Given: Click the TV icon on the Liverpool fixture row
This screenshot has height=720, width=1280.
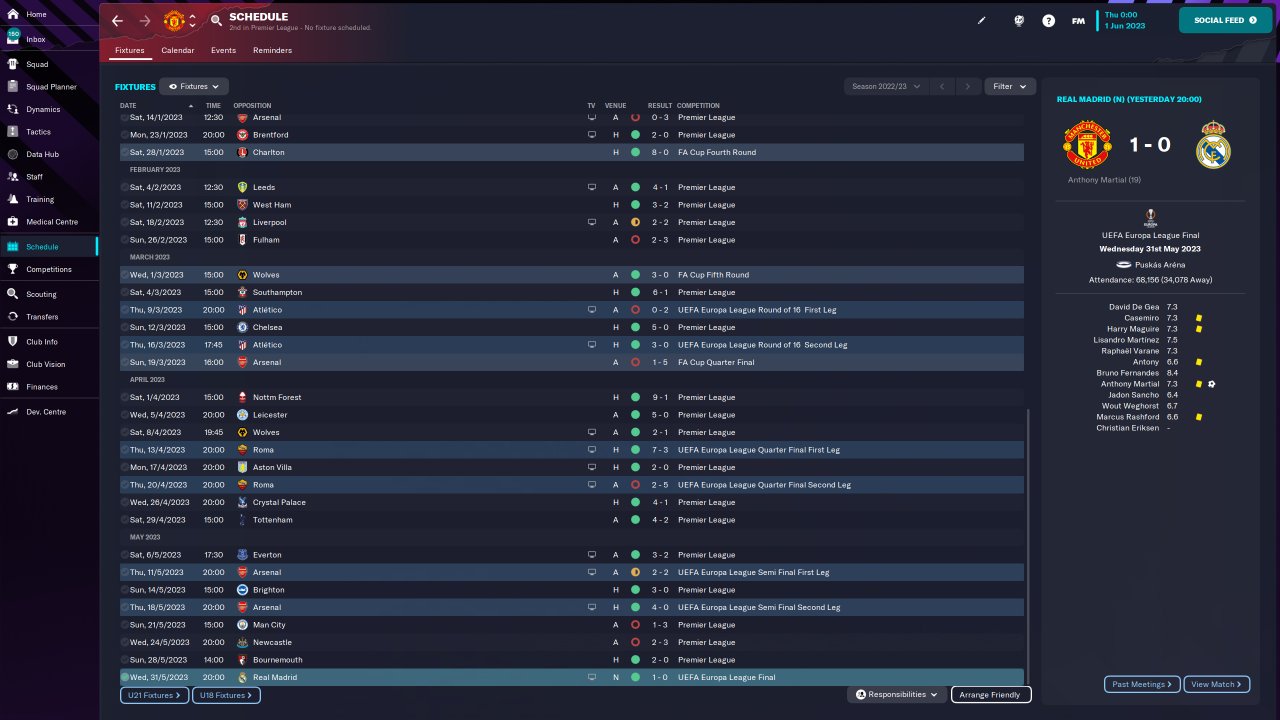Looking at the screenshot, I should [x=591, y=222].
